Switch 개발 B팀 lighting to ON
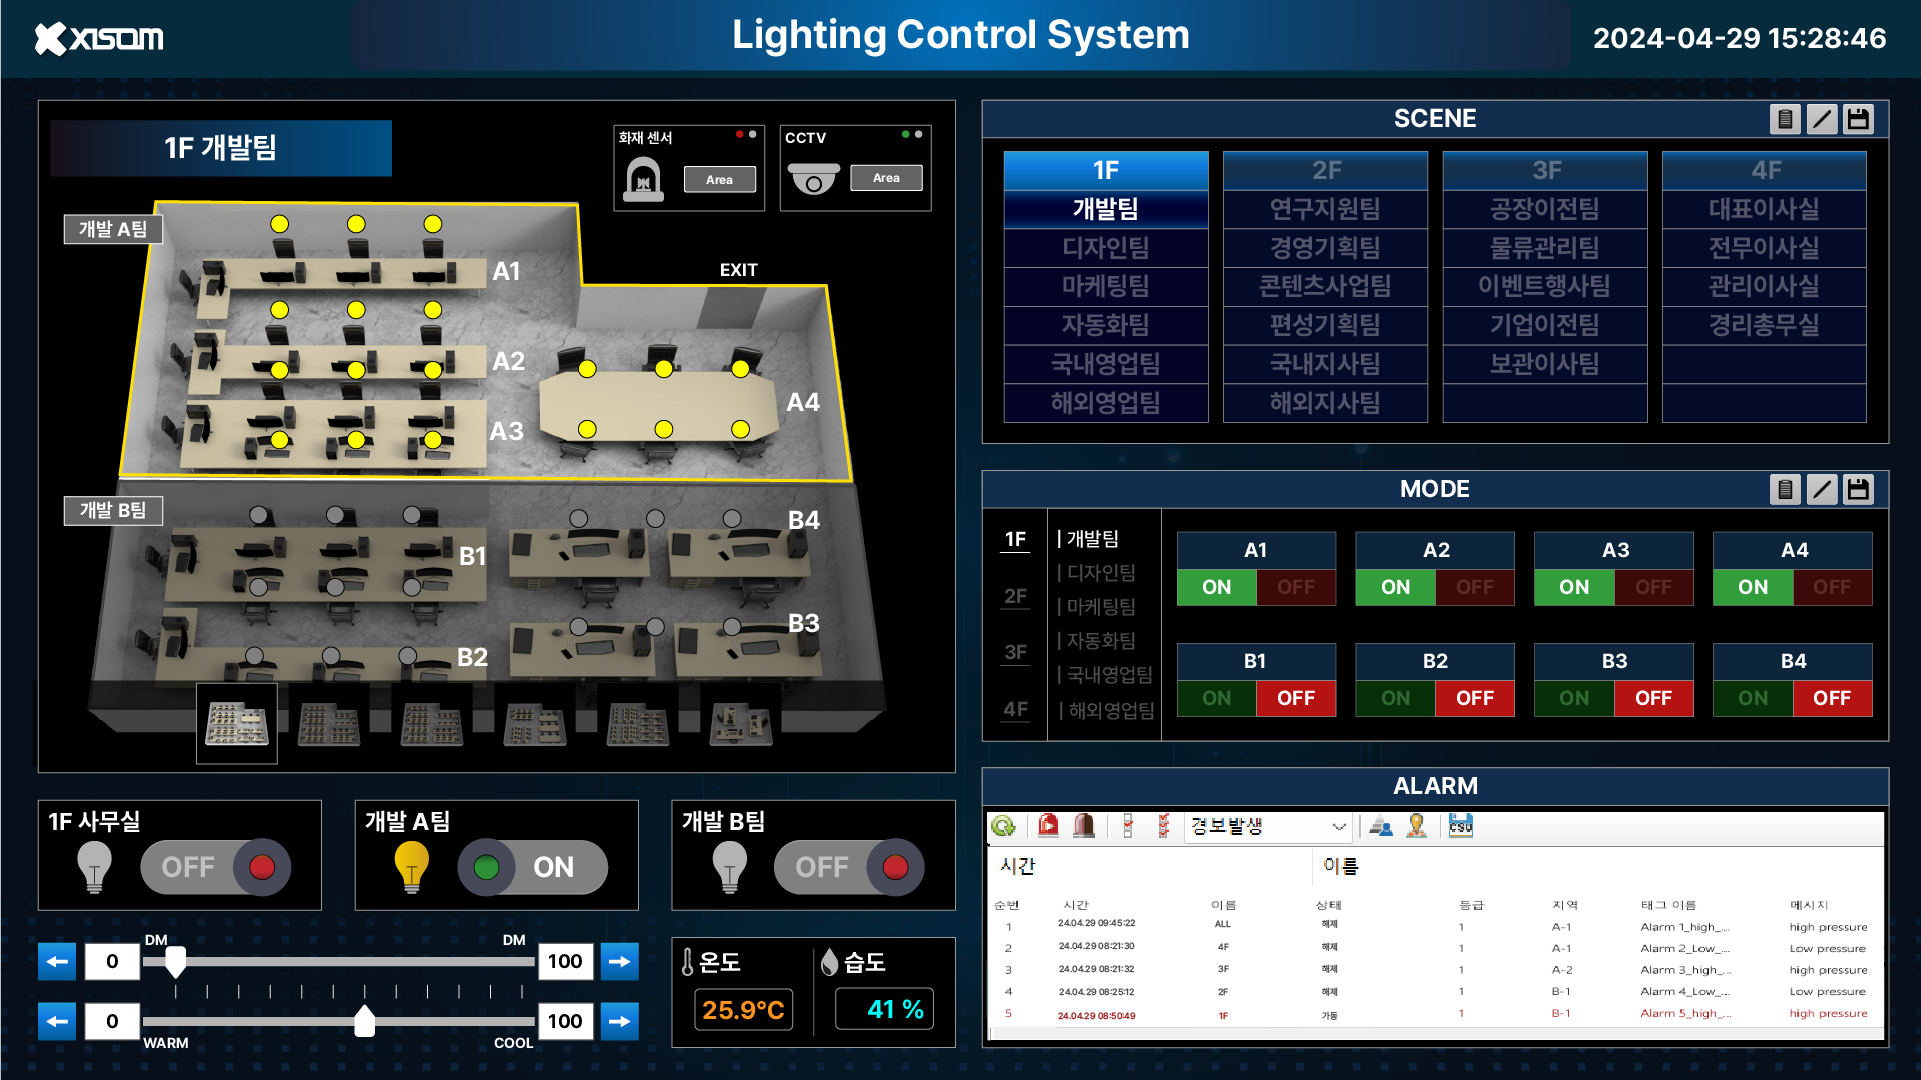The image size is (1921, 1080). (848, 867)
